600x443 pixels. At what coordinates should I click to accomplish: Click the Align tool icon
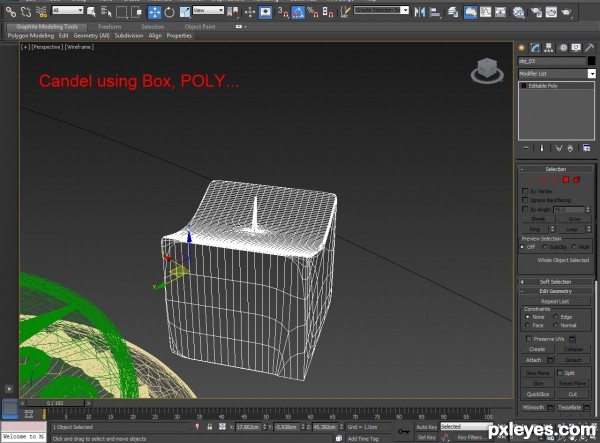pos(435,12)
